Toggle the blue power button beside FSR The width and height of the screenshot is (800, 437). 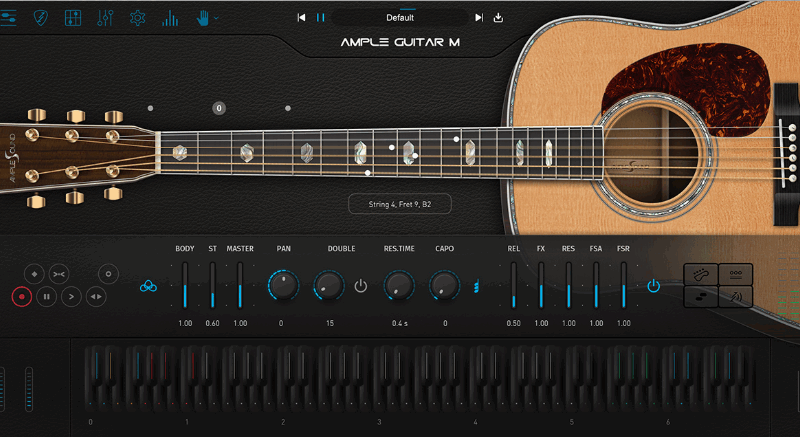click(x=654, y=286)
